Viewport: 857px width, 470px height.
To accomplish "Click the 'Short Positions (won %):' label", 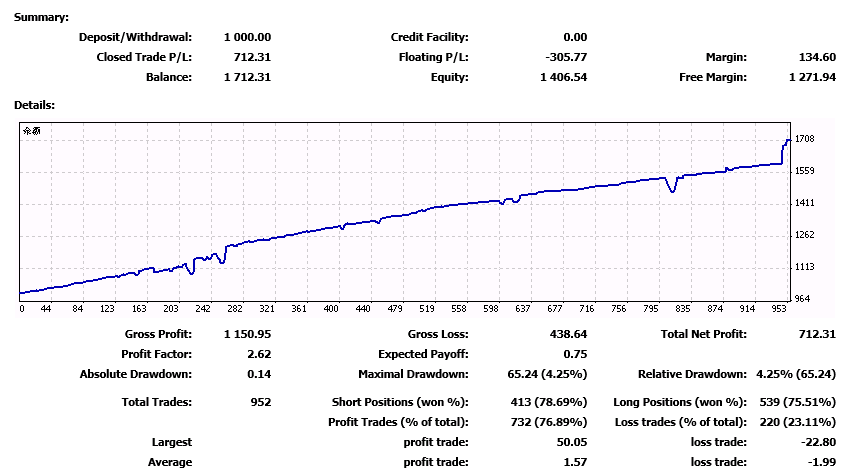I will pos(400,402).
